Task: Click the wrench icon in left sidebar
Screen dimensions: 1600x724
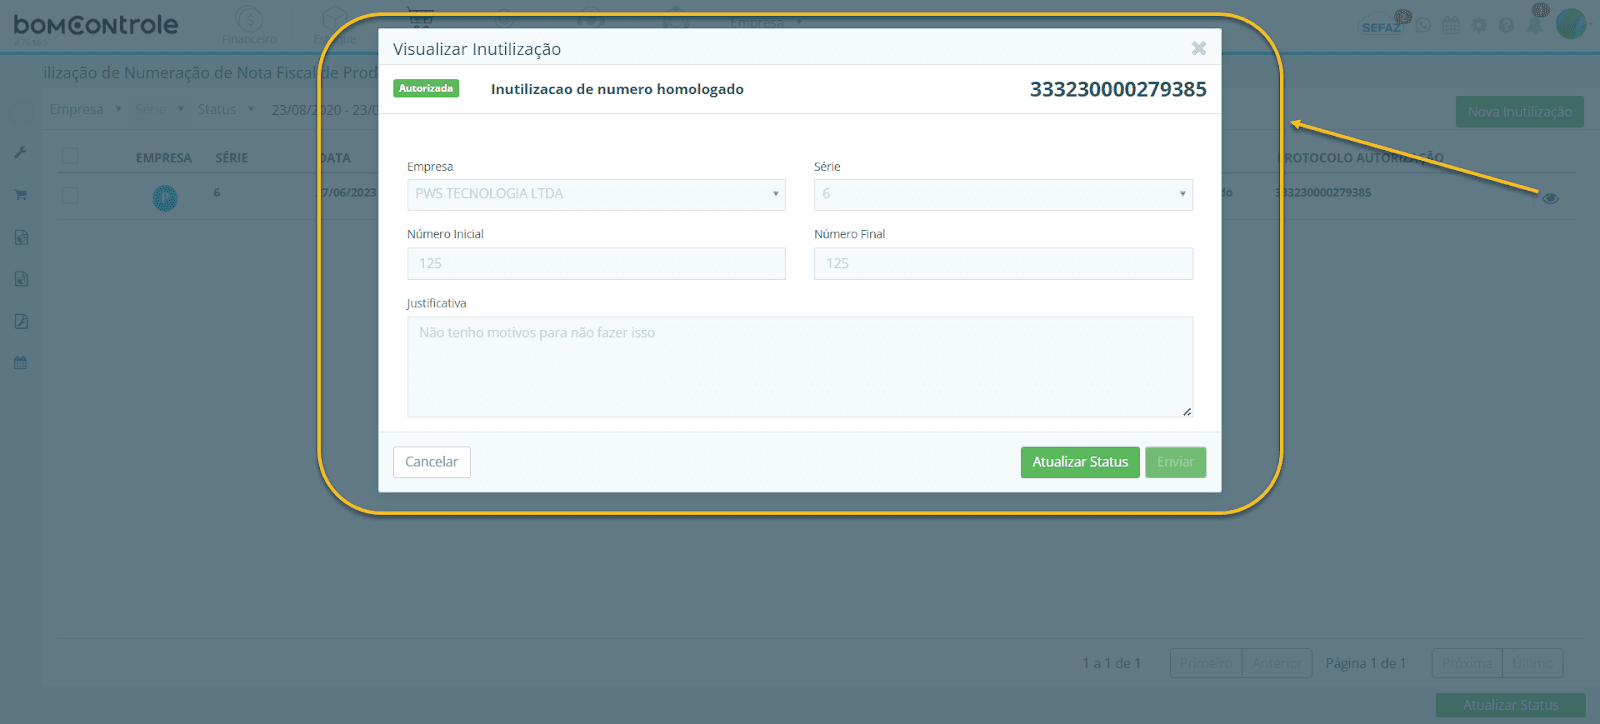Action: 20,152
